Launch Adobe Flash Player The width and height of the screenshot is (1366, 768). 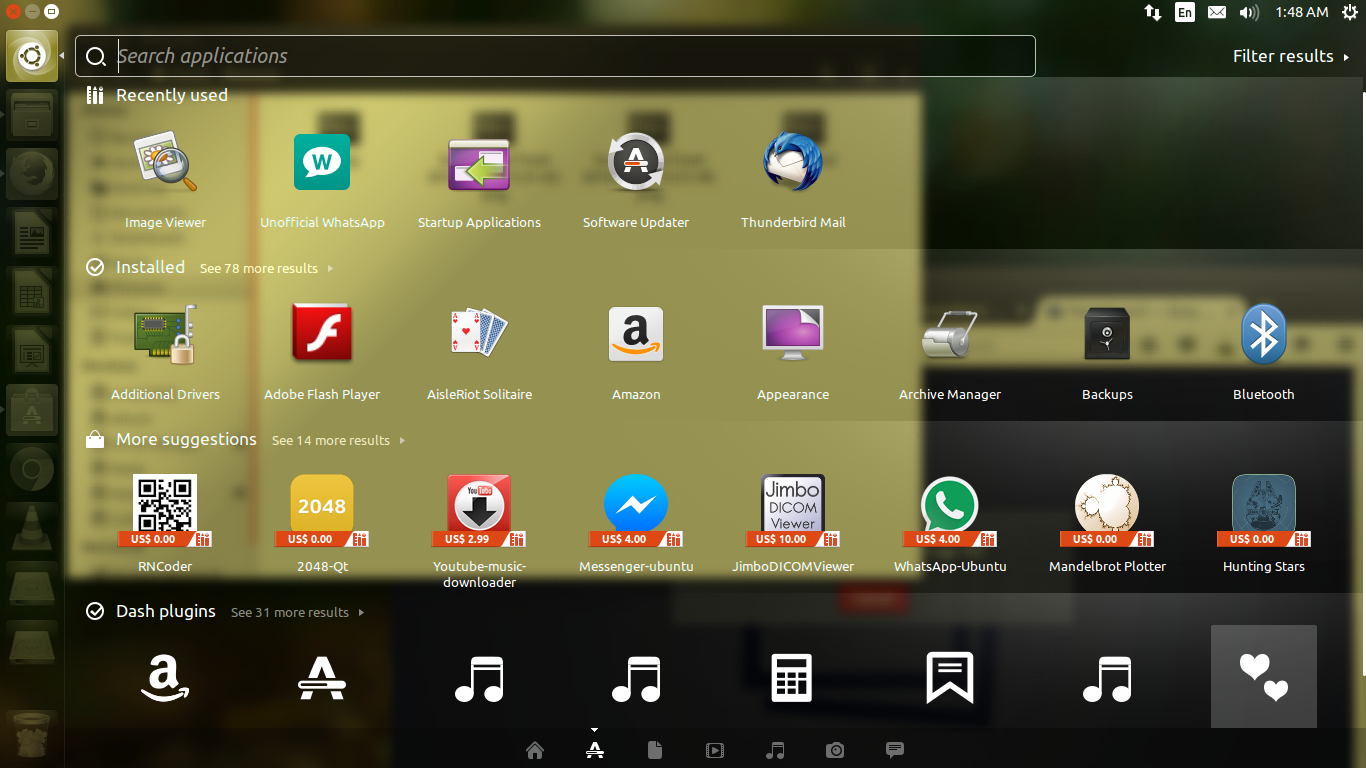[322, 352]
